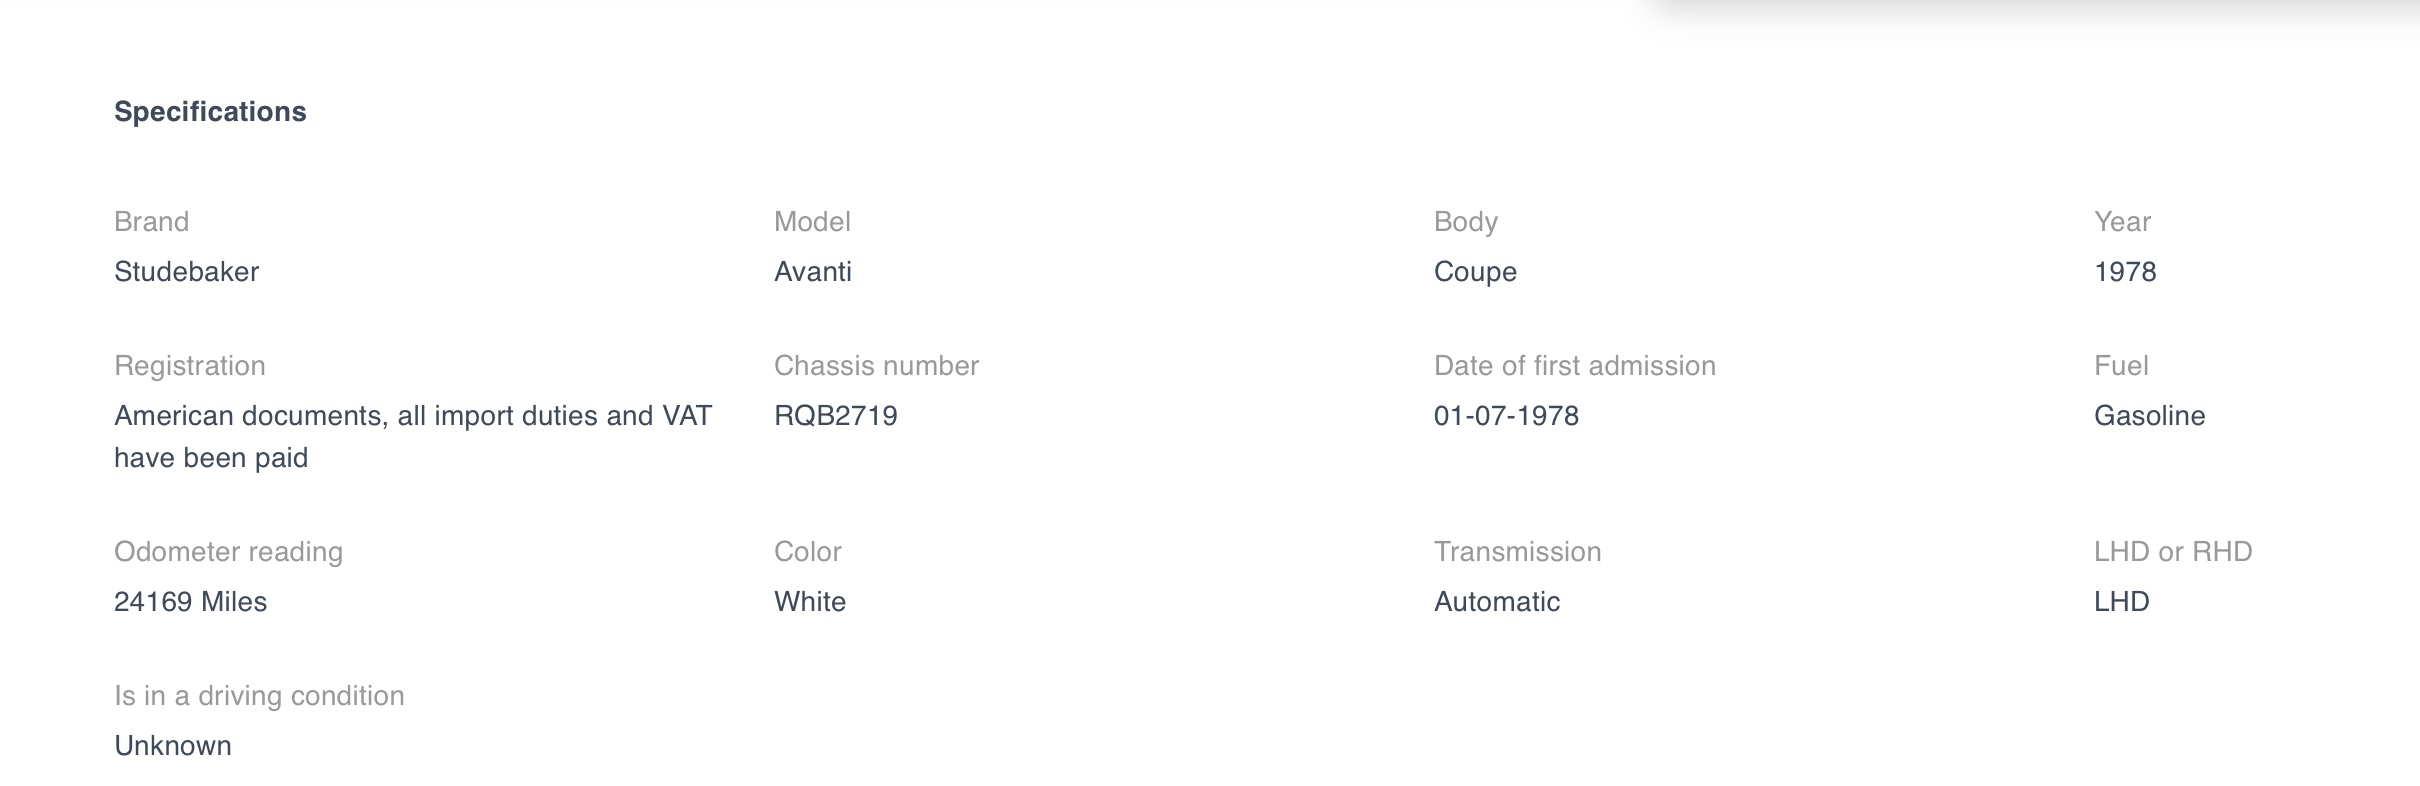This screenshot has height=786, width=2420.
Task: Click the Chassis number label
Action: click(x=876, y=366)
